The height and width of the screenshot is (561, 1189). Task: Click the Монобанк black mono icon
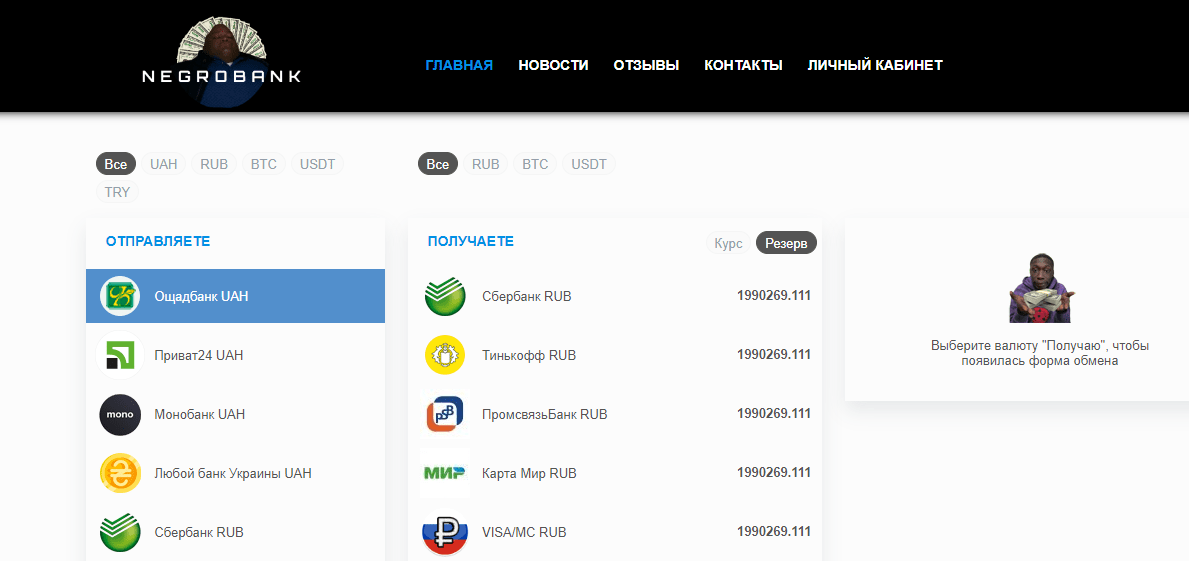[120, 415]
